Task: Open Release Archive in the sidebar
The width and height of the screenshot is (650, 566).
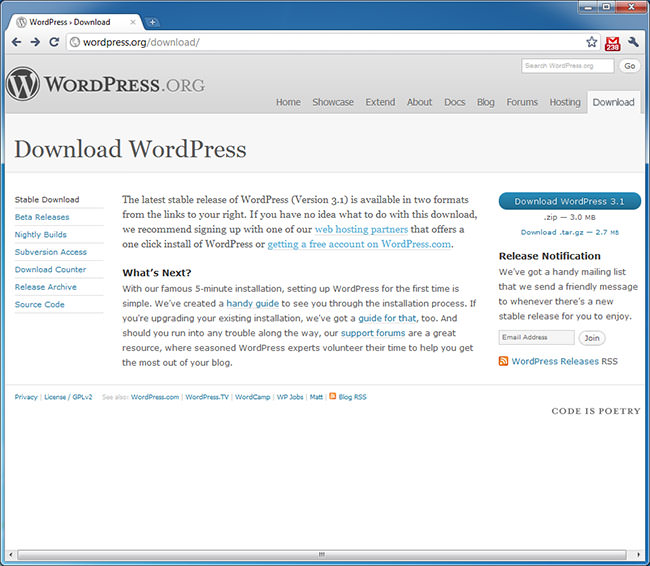Action: [46, 287]
